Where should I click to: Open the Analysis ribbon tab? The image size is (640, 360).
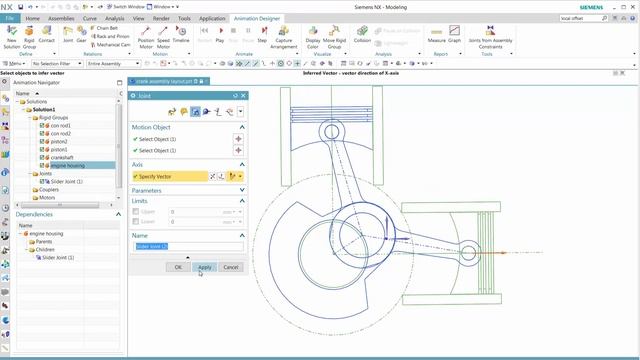(115, 18)
